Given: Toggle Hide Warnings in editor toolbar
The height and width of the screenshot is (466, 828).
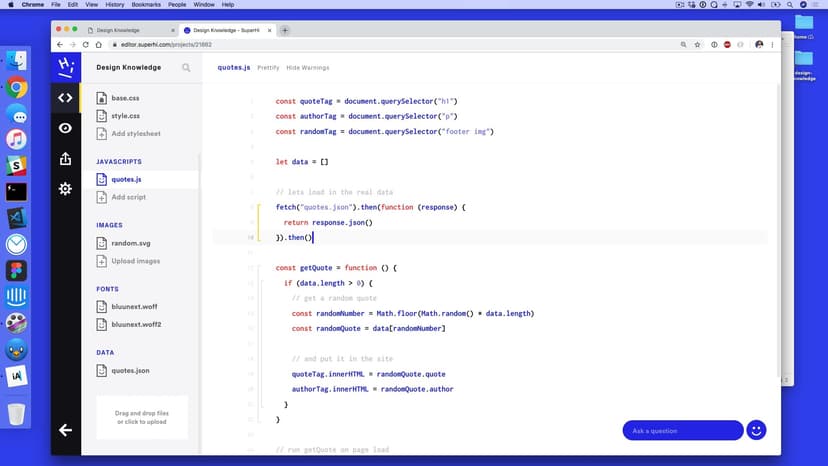Looking at the screenshot, I should coord(307,68).
